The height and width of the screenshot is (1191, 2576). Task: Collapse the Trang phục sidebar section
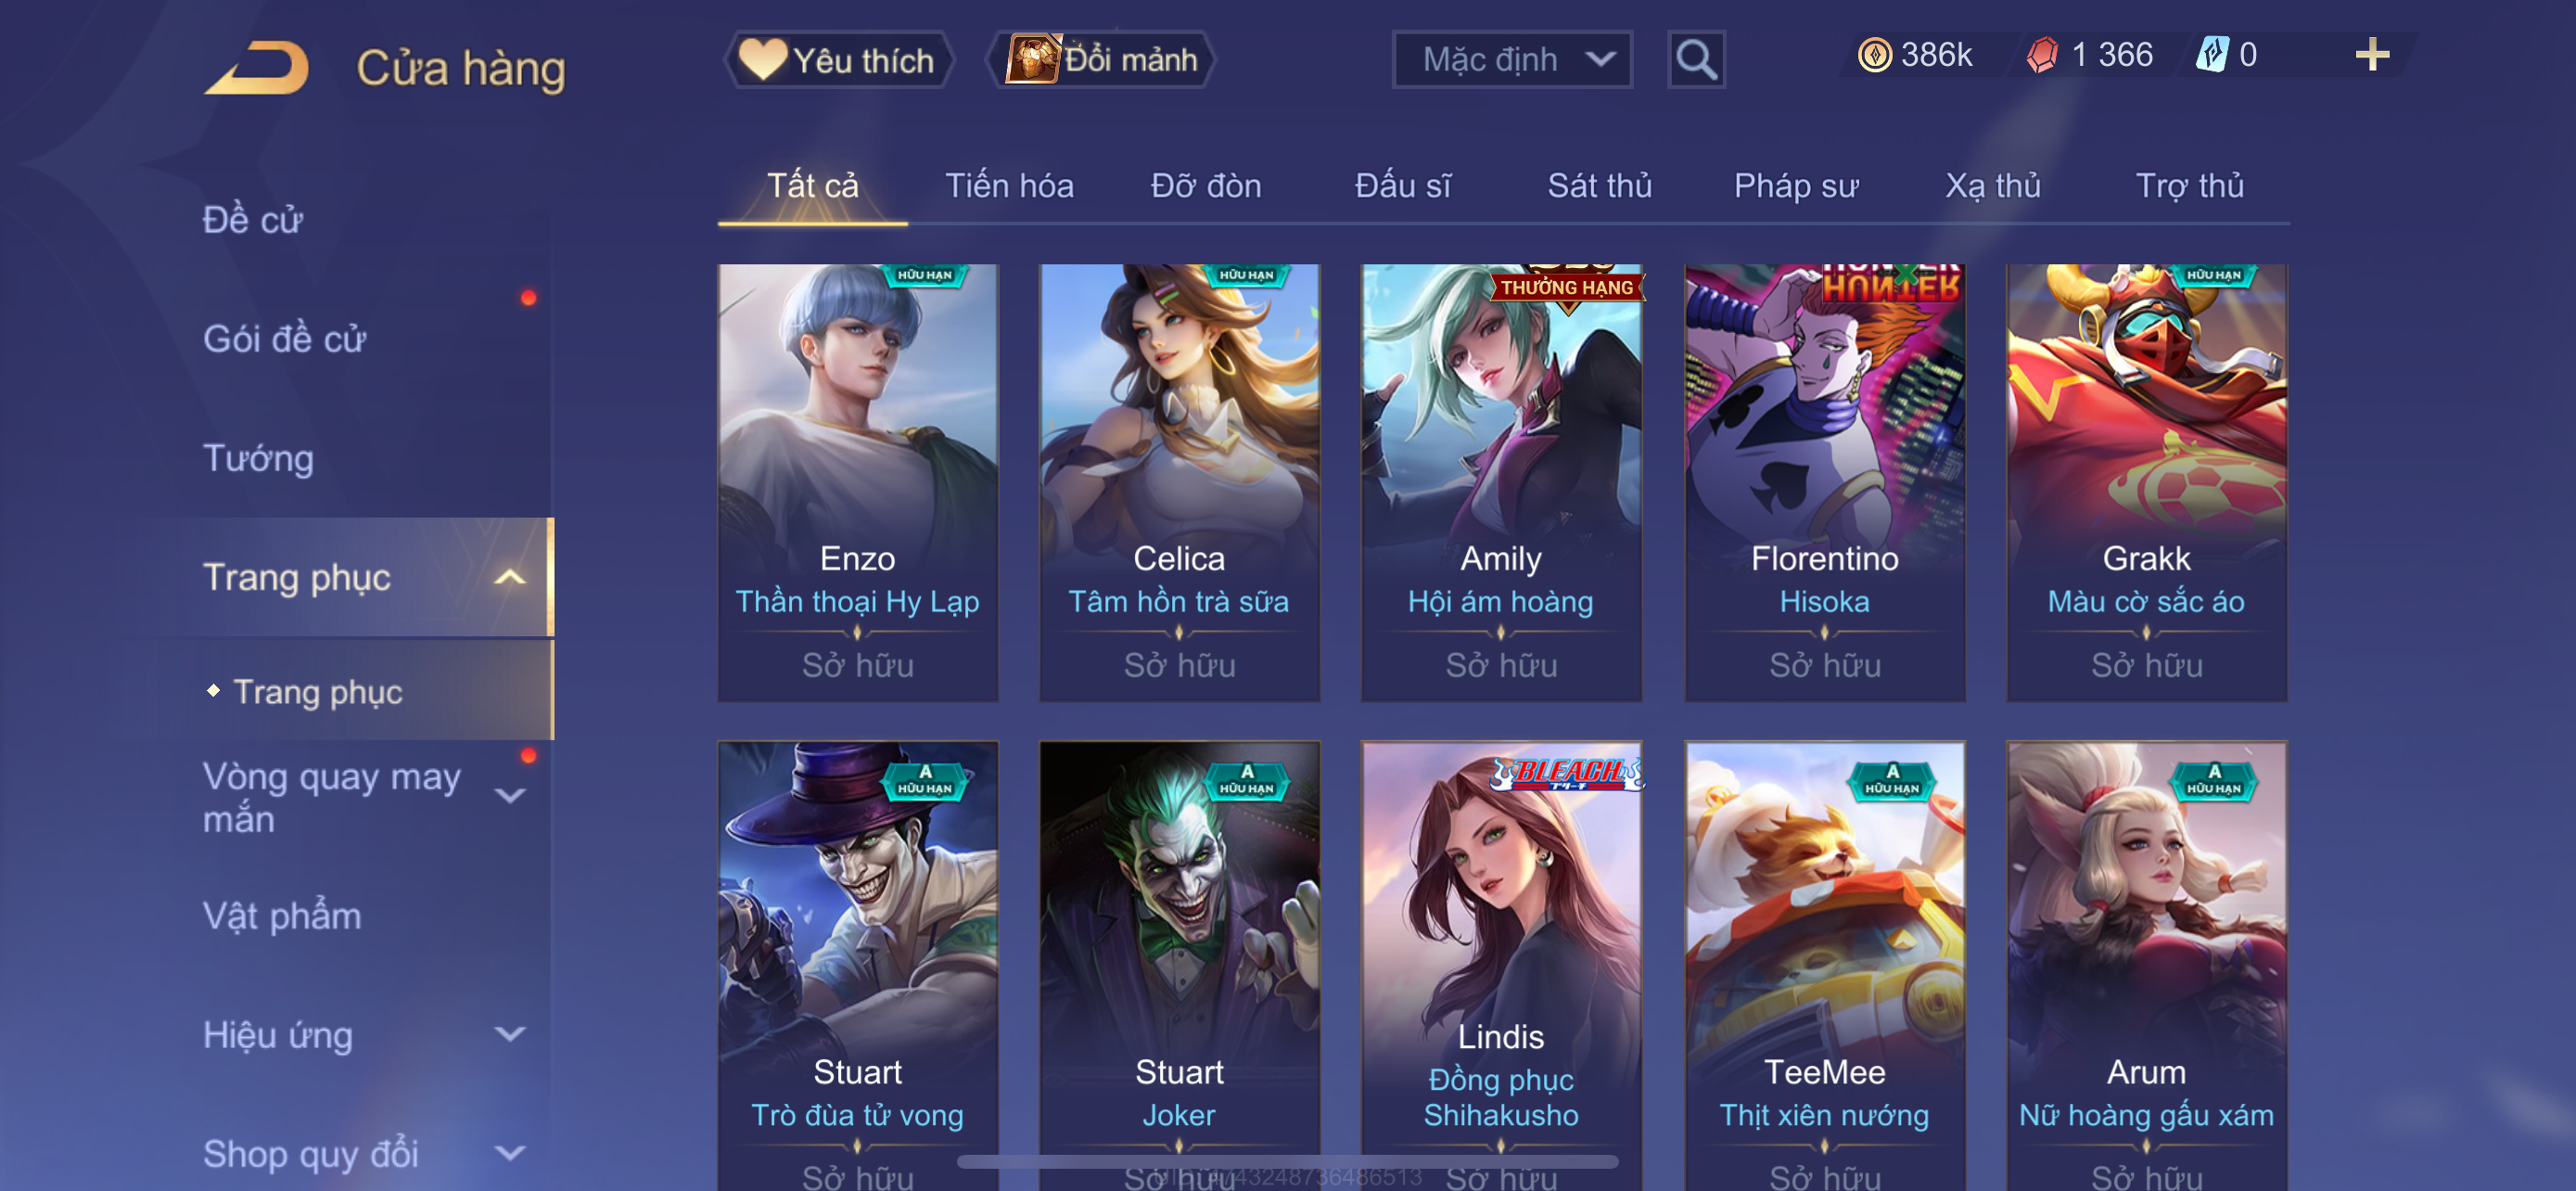pyautogui.click(x=510, y=577)
